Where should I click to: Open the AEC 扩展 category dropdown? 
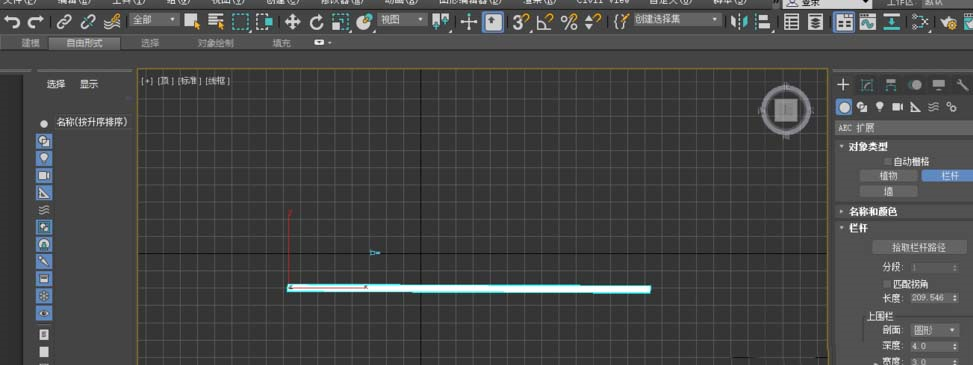(904, 128)
